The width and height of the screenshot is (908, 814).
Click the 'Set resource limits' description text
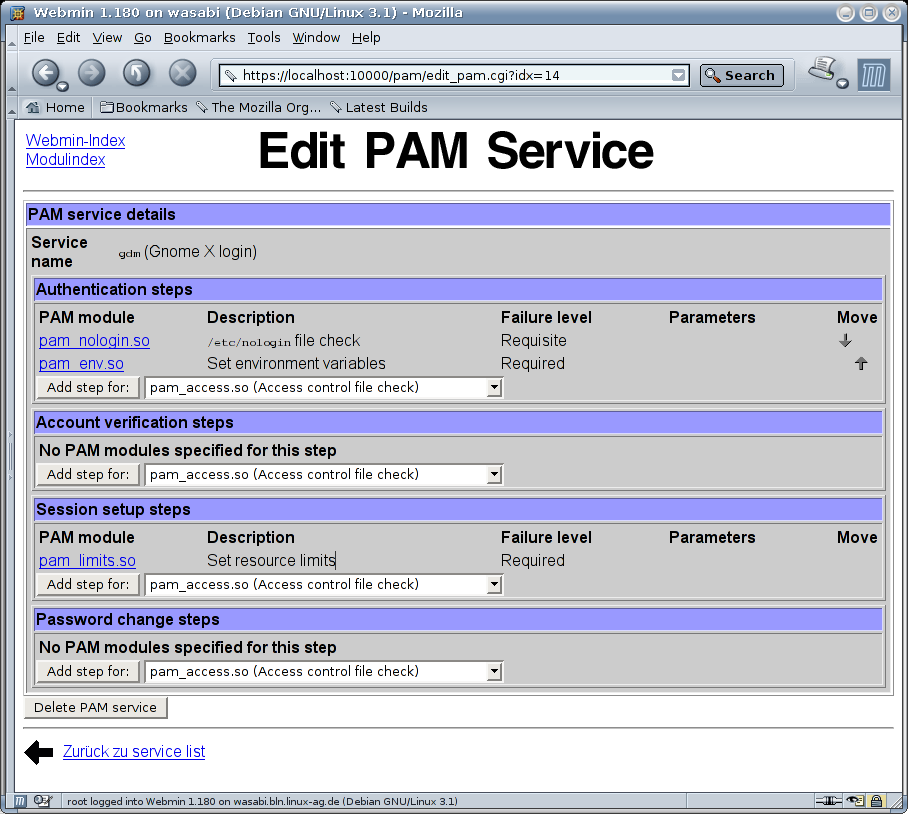[x=271, y=560]
